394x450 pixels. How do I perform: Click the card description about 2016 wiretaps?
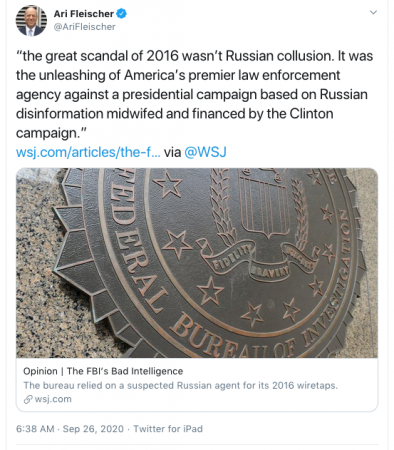[x=180, y=385]
